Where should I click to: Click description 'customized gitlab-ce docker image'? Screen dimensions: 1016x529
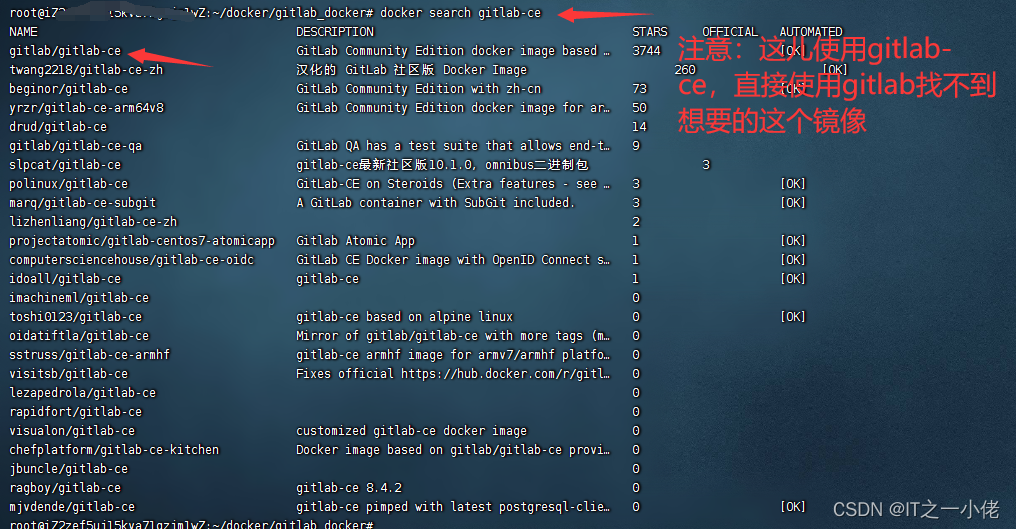[x=411, y=430]
